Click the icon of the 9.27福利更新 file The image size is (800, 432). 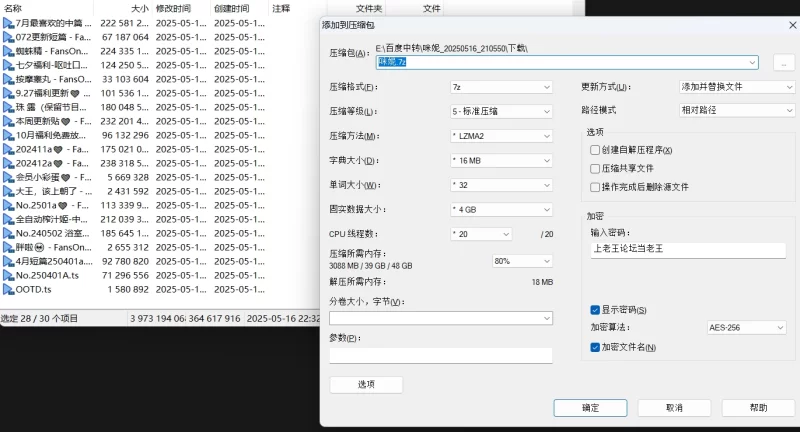[x=8, y=93]
